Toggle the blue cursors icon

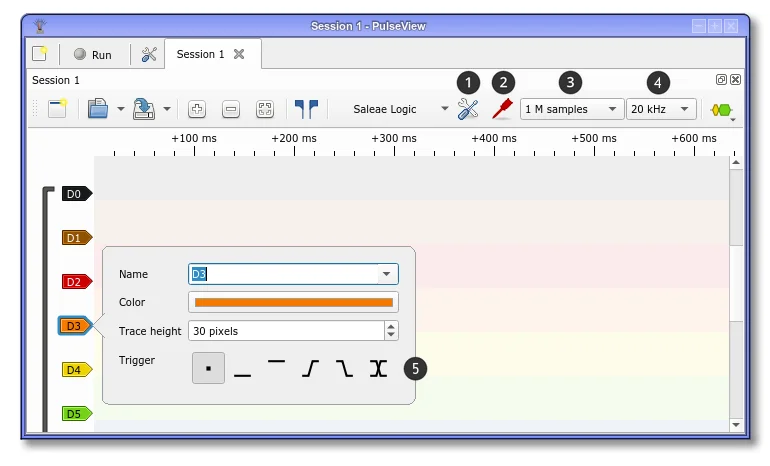point(306,109)
